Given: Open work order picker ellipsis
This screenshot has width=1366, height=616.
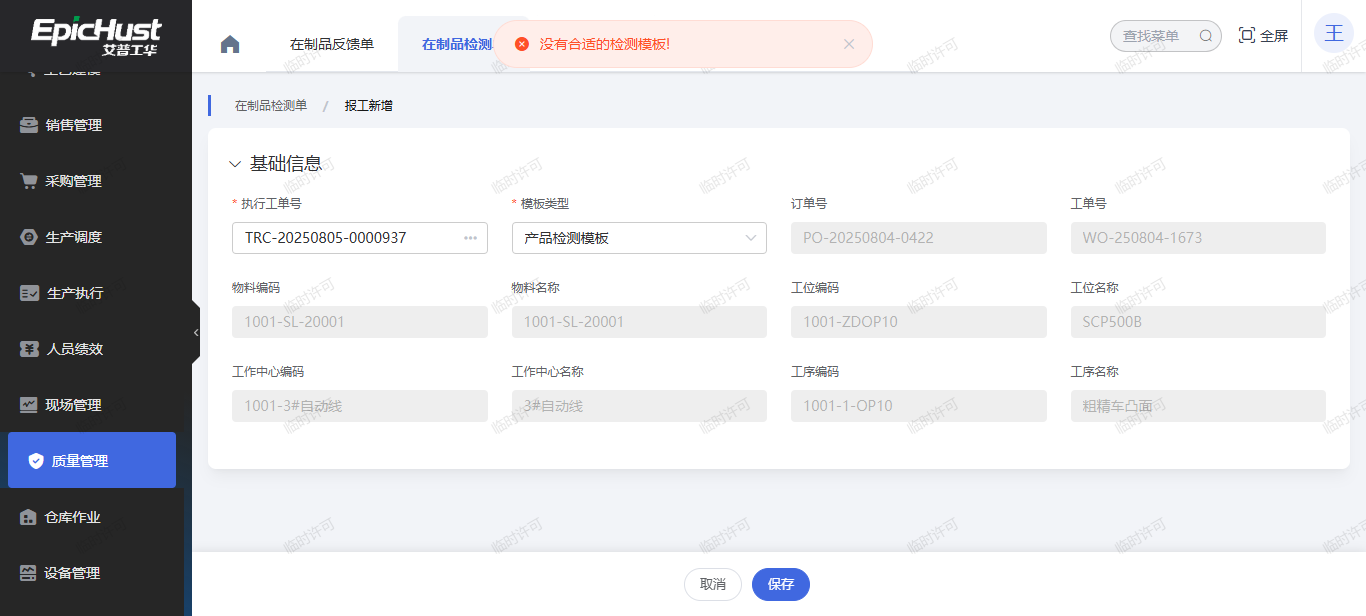Looking at the screenshot, I should pos(470,238).
